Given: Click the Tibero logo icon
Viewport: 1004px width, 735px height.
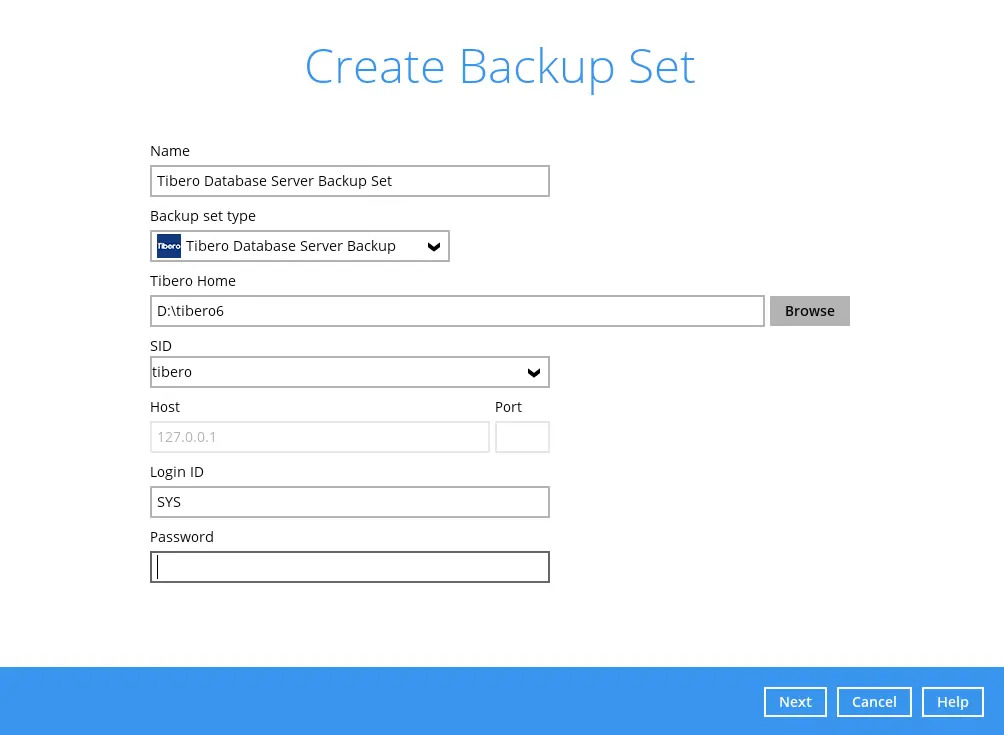Looking at the screenshot, I should point(169,246).
